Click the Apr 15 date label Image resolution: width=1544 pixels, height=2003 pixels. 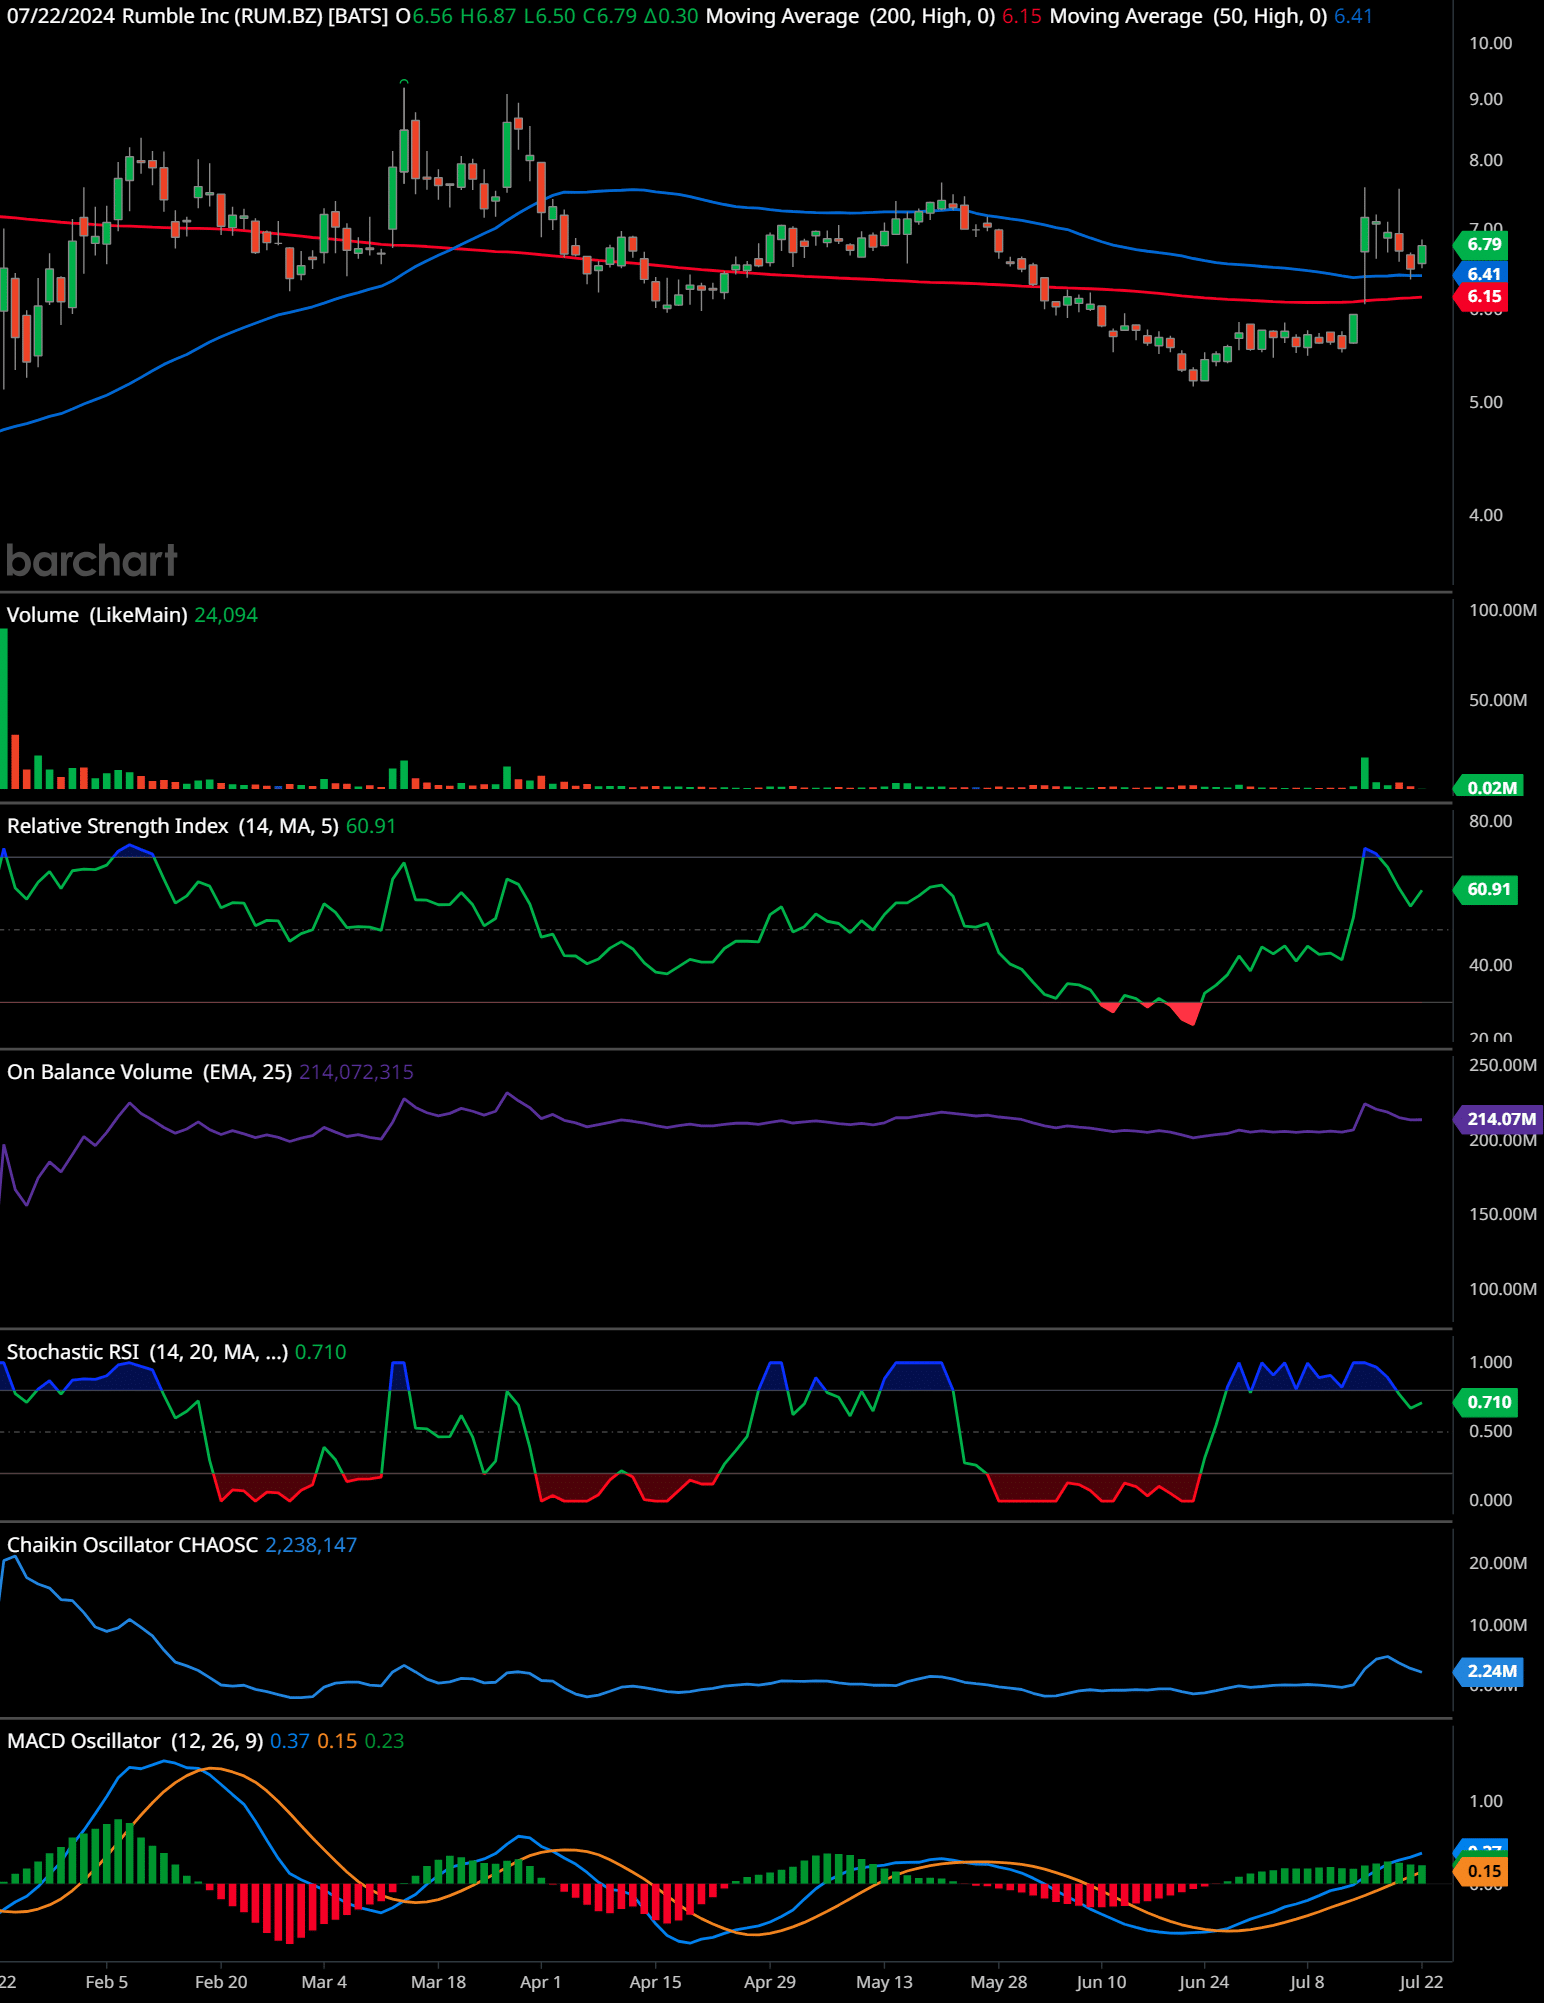pos(655,1982)
